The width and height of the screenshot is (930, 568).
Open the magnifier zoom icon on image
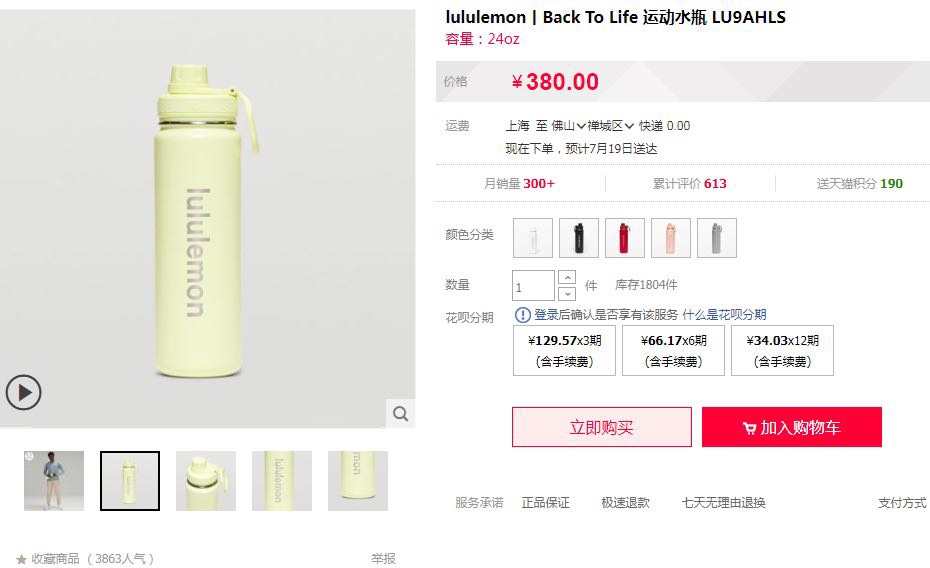[x=401, y=413]
